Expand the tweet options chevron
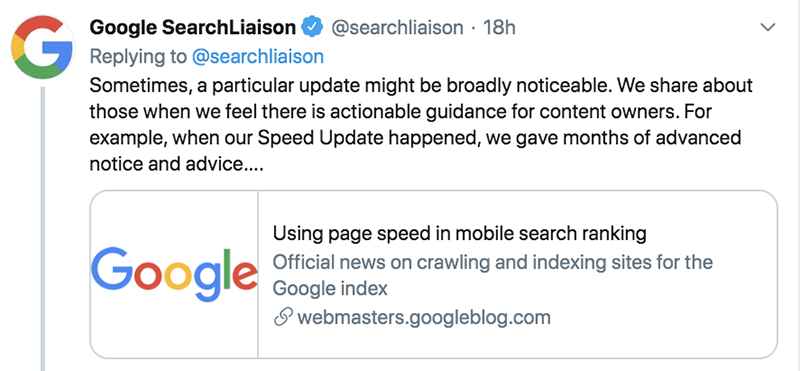Screen dimensions: 800x371 click(x=768, y=28)
